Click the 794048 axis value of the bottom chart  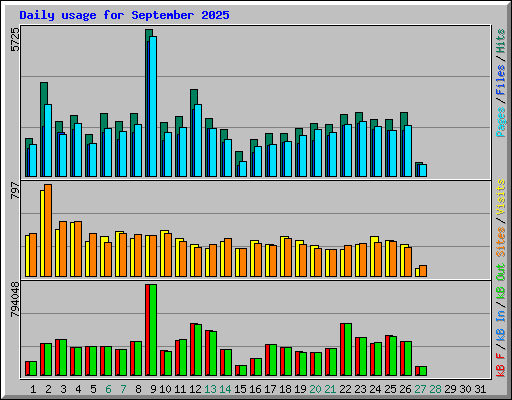(x=15, y=299)
